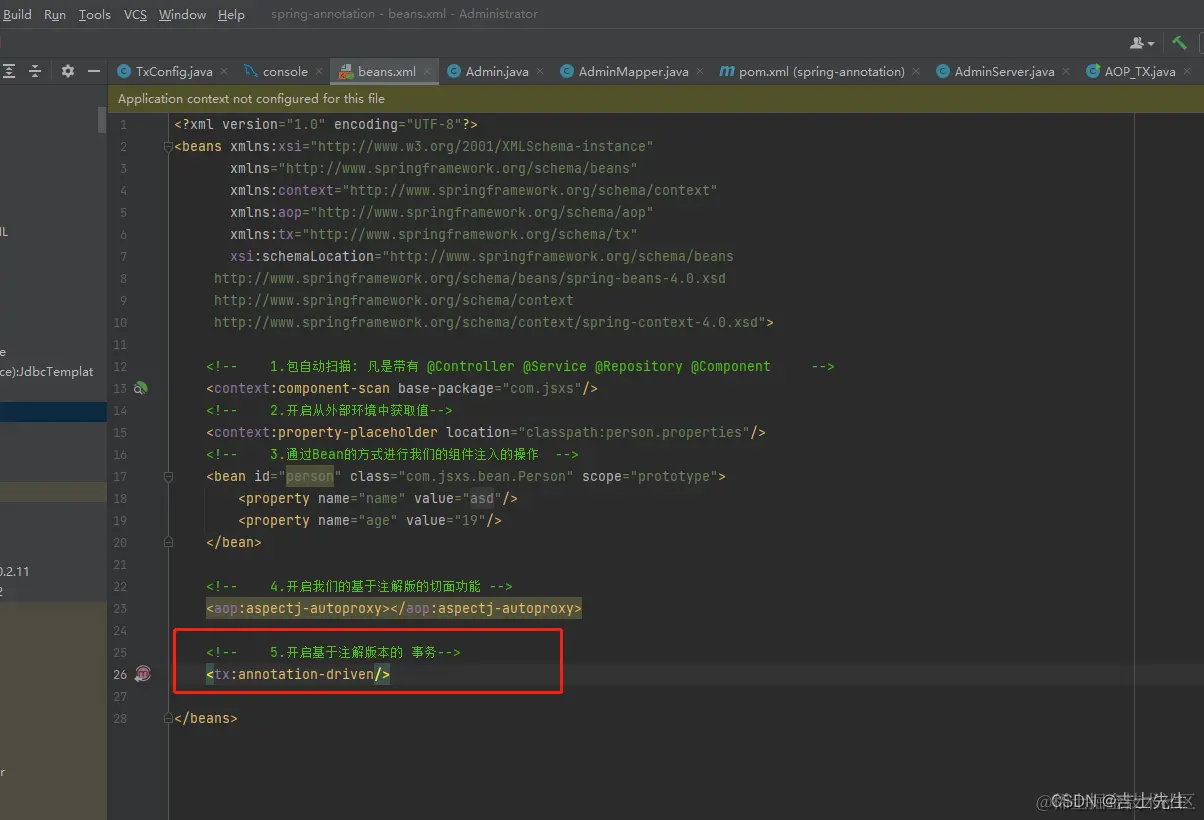Screen dimensions: 1204x820
Task: Click fold end marker on line 20
Action: coord(168,543)
